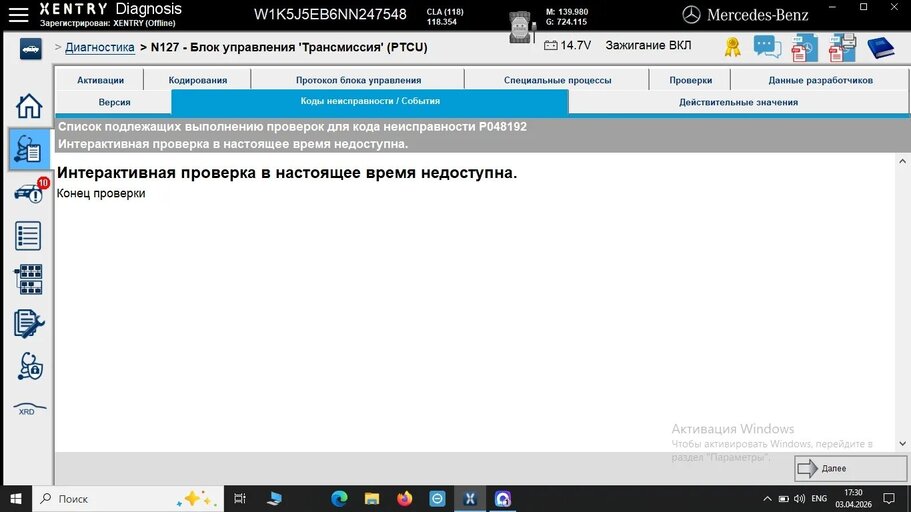Viewport: 911px width, 512px height.
Task: Switch to Действительные значения tab
Action: point(738,102)
